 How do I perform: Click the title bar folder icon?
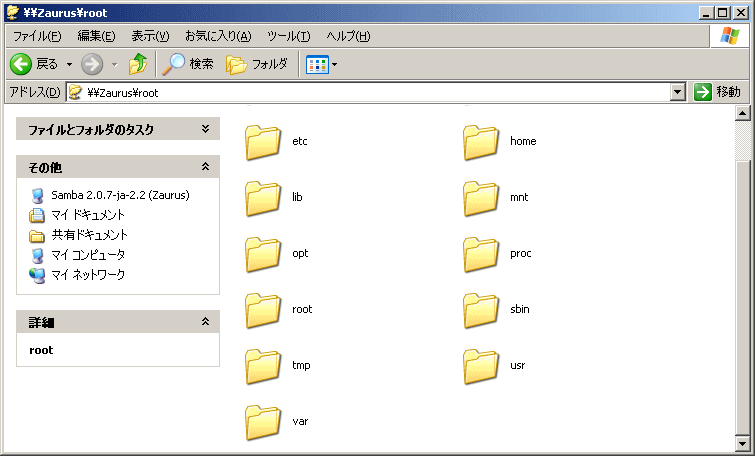click(x=13, y=12)
